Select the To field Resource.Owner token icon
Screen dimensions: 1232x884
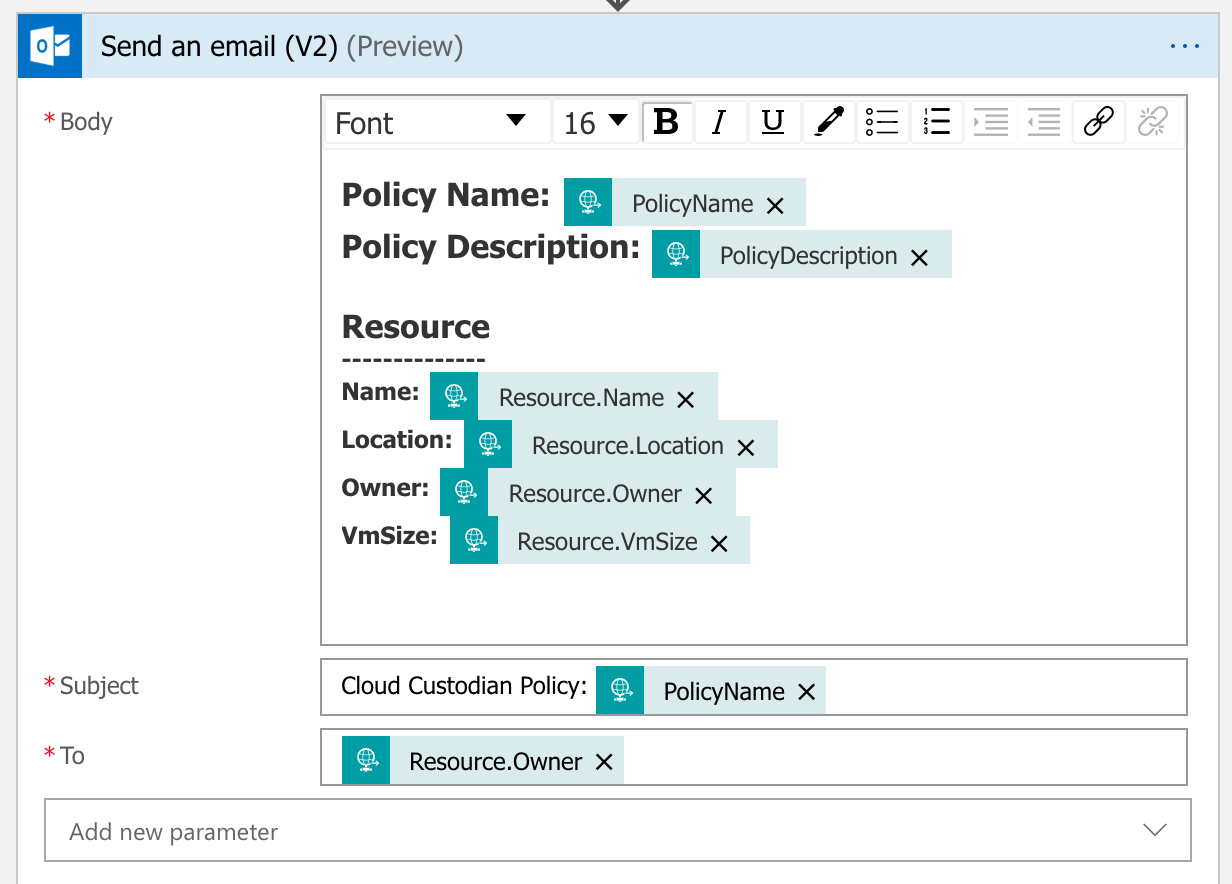pyautogui.click(x=366, y=760)
